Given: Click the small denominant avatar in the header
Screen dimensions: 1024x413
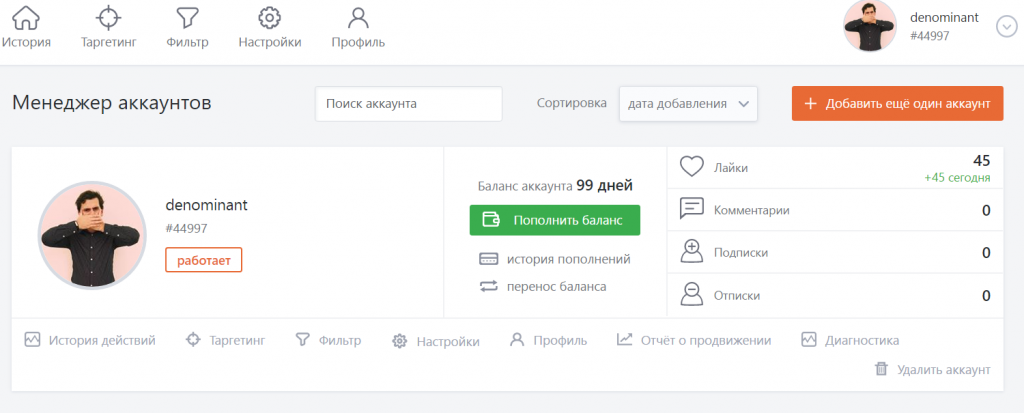Looking at the screenshot, I should tap(870, 26).
